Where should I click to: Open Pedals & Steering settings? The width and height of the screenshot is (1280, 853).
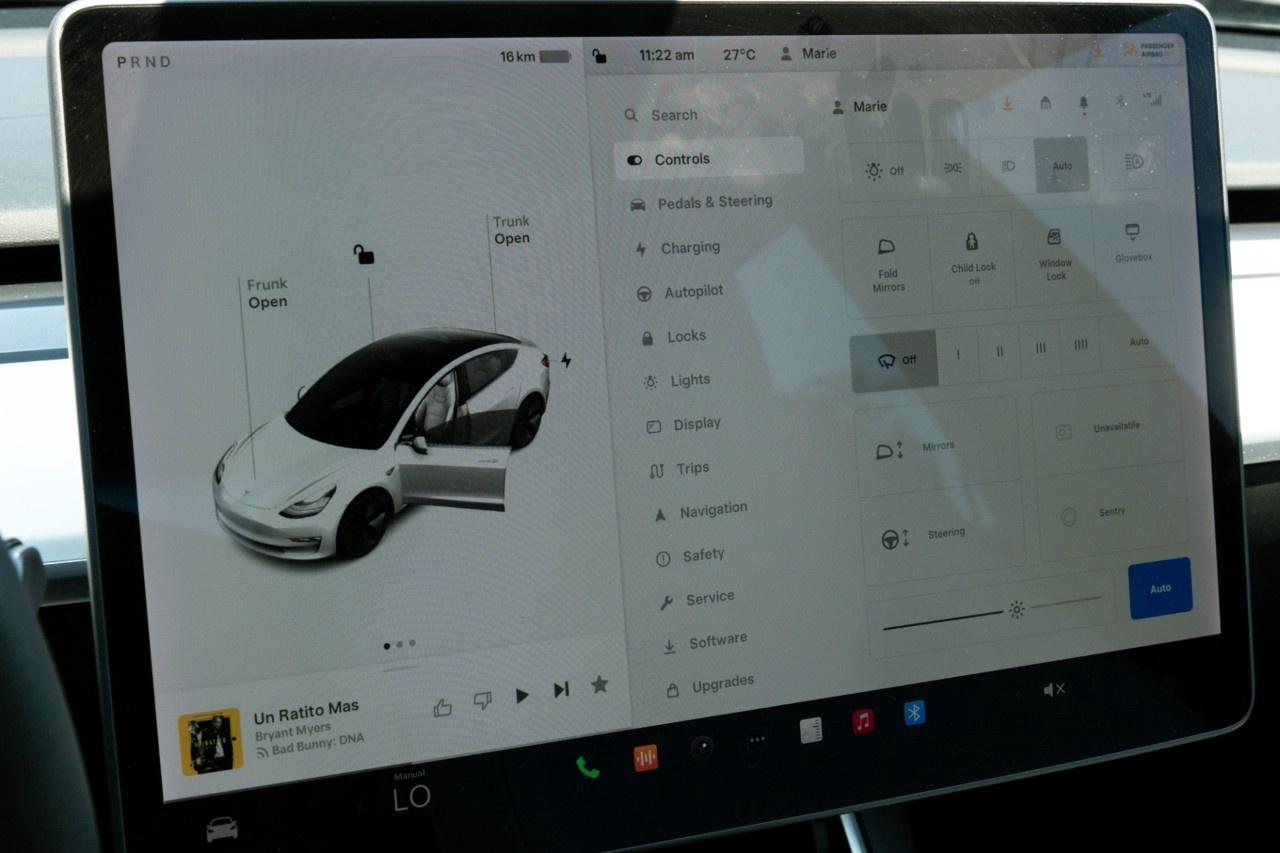click(702, 202)
